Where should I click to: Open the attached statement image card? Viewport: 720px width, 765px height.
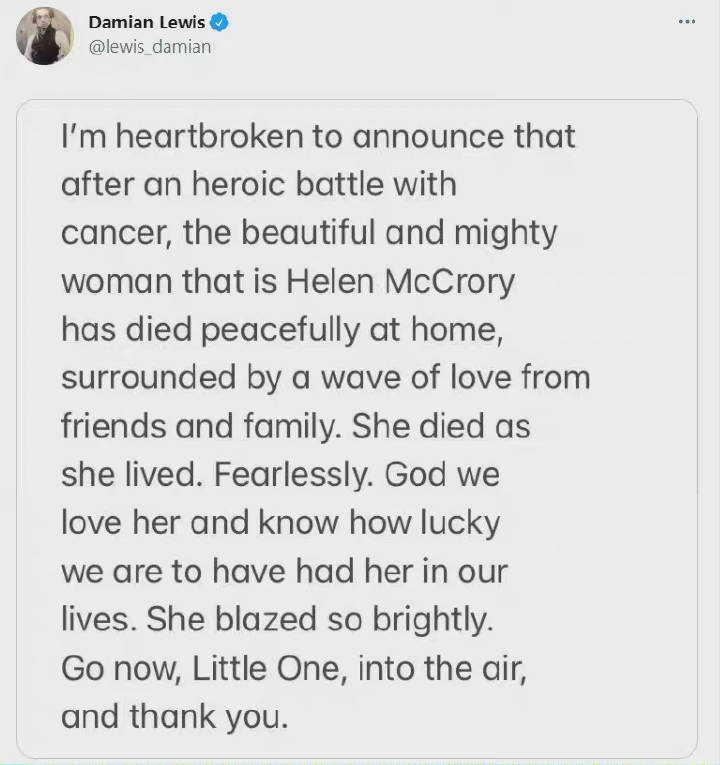pyautogui.click(x=357, y=428)
